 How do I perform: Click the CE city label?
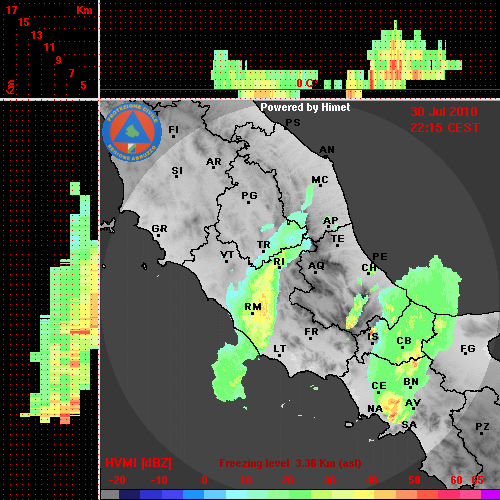pos(379,386)
